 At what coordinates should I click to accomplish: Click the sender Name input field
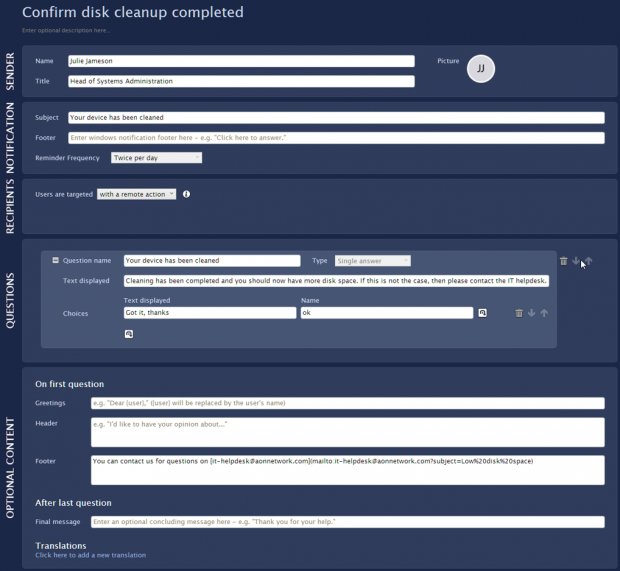pyautogui.click(x=240, y=61)
